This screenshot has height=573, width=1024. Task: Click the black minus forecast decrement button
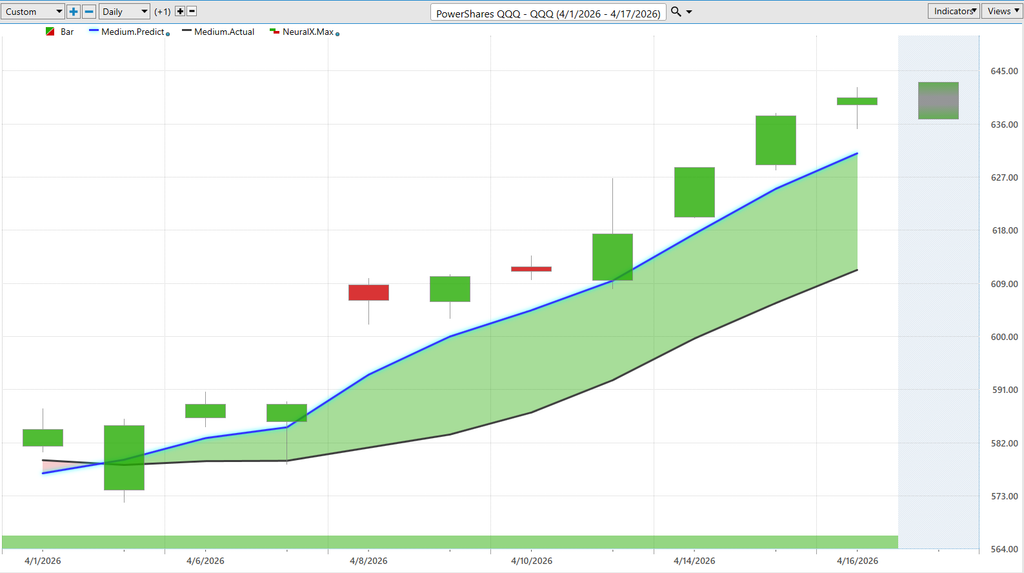tap(192, 11)
